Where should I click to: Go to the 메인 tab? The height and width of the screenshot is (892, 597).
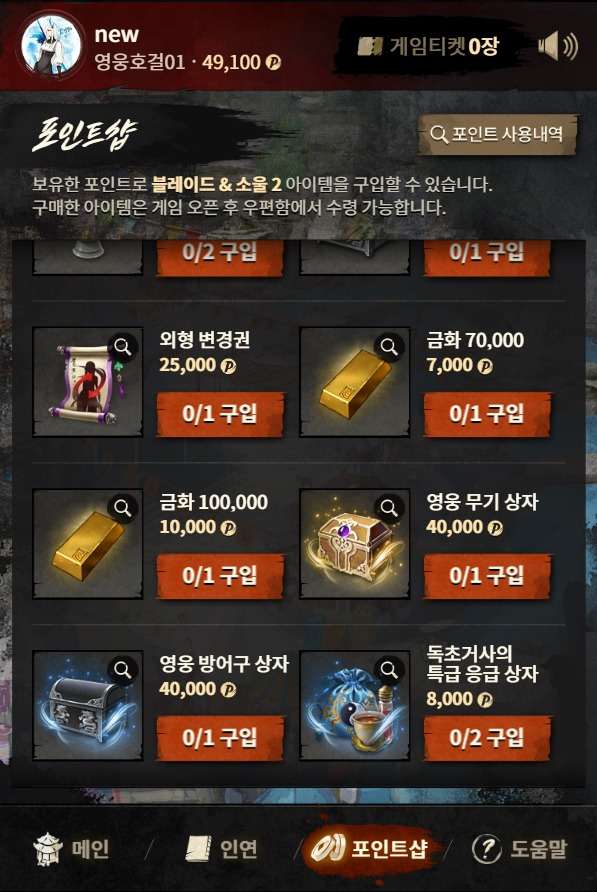point(71,849)
